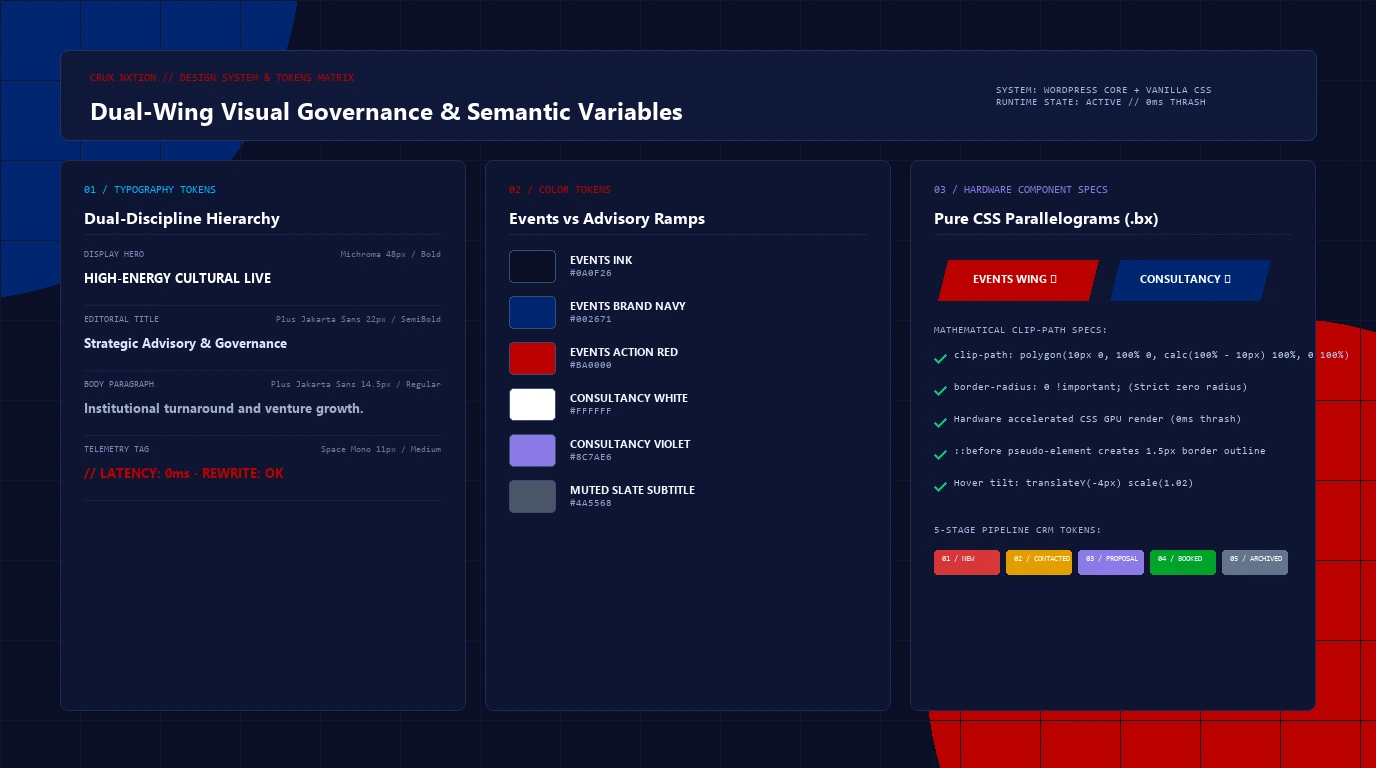Click the CONSULTANCY parallelogram button

(1190, 280)
